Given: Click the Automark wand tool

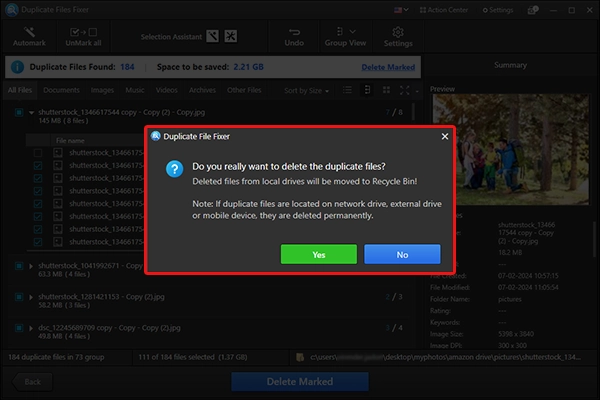Looking at the screenshot, I should coord(29,37).
